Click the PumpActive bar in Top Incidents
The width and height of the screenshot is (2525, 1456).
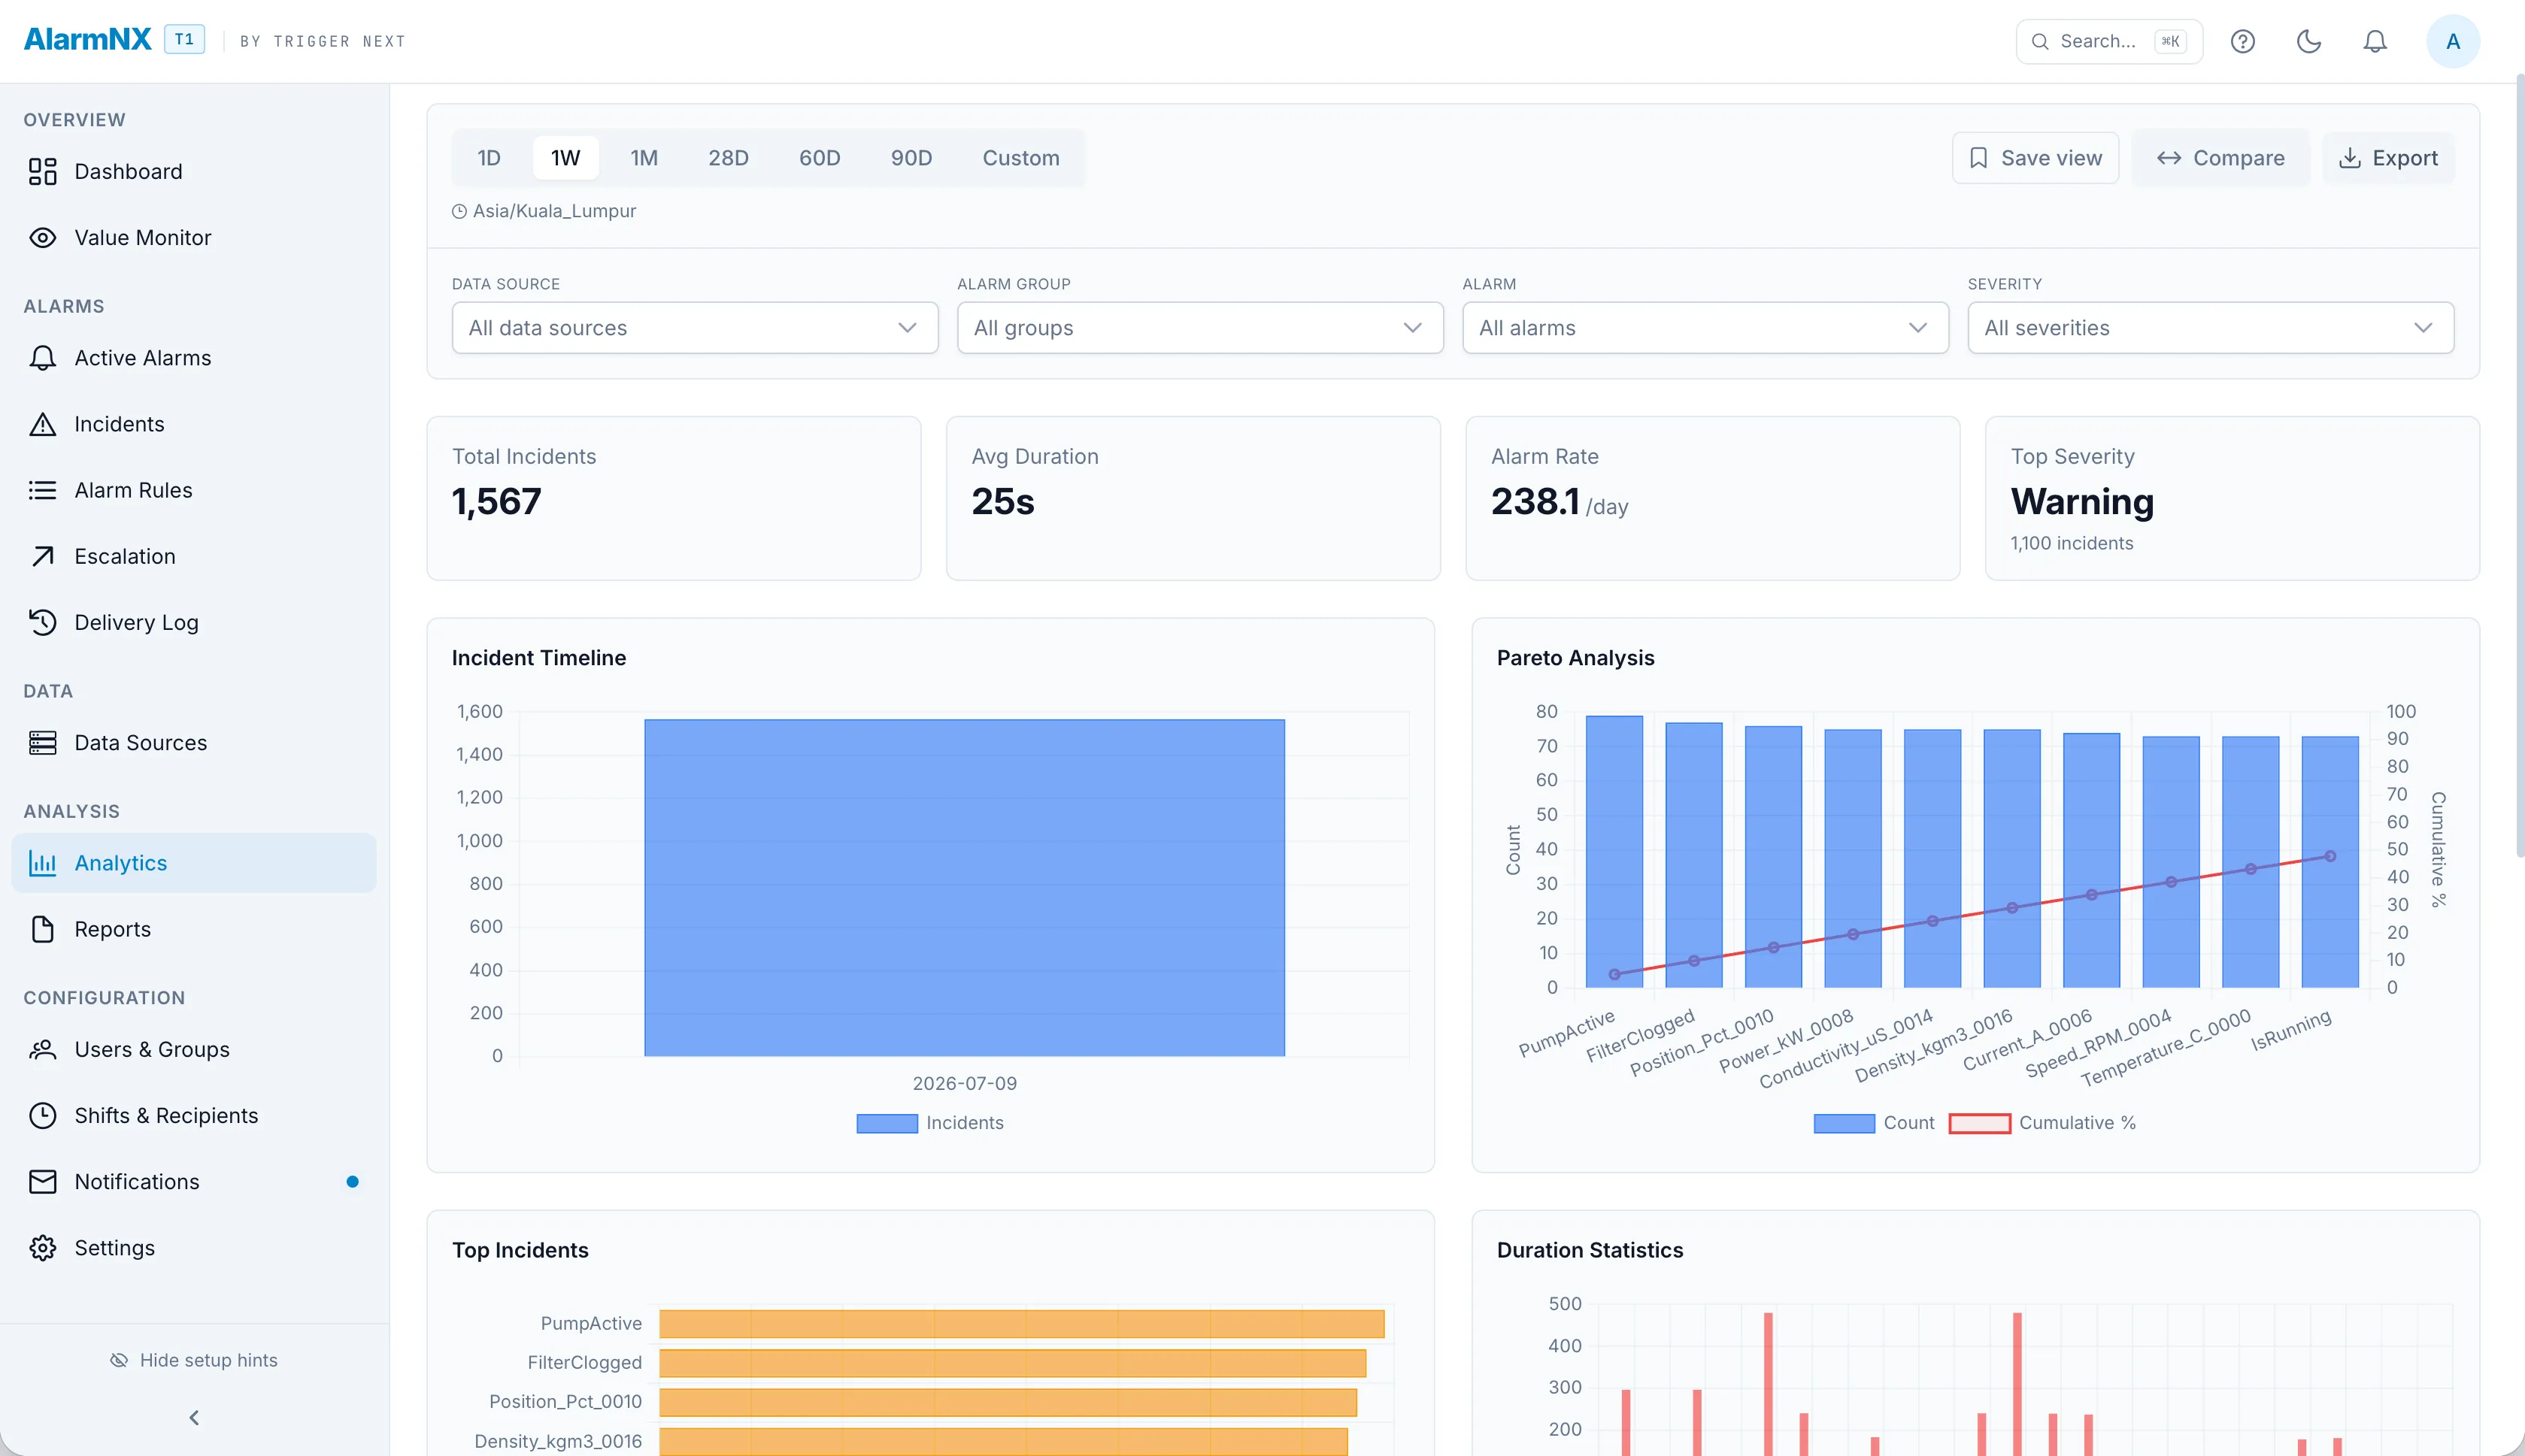[1021, 1324]
